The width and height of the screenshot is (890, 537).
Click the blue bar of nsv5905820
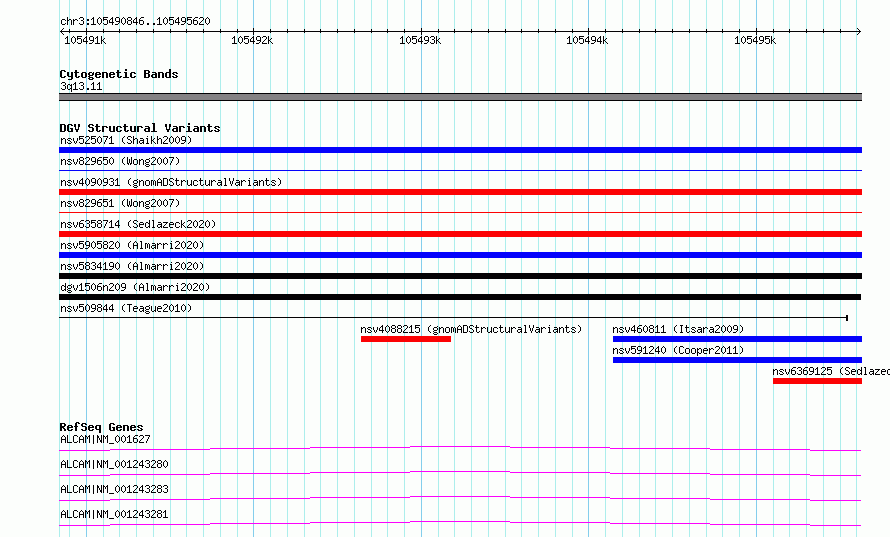click(x=460, y=255)
